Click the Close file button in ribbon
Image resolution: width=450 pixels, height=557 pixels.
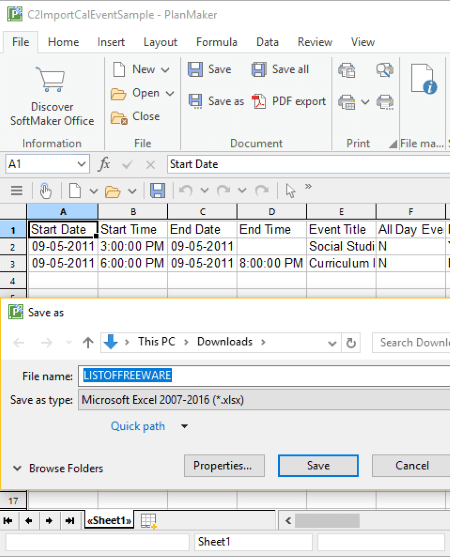coord(135,117)
